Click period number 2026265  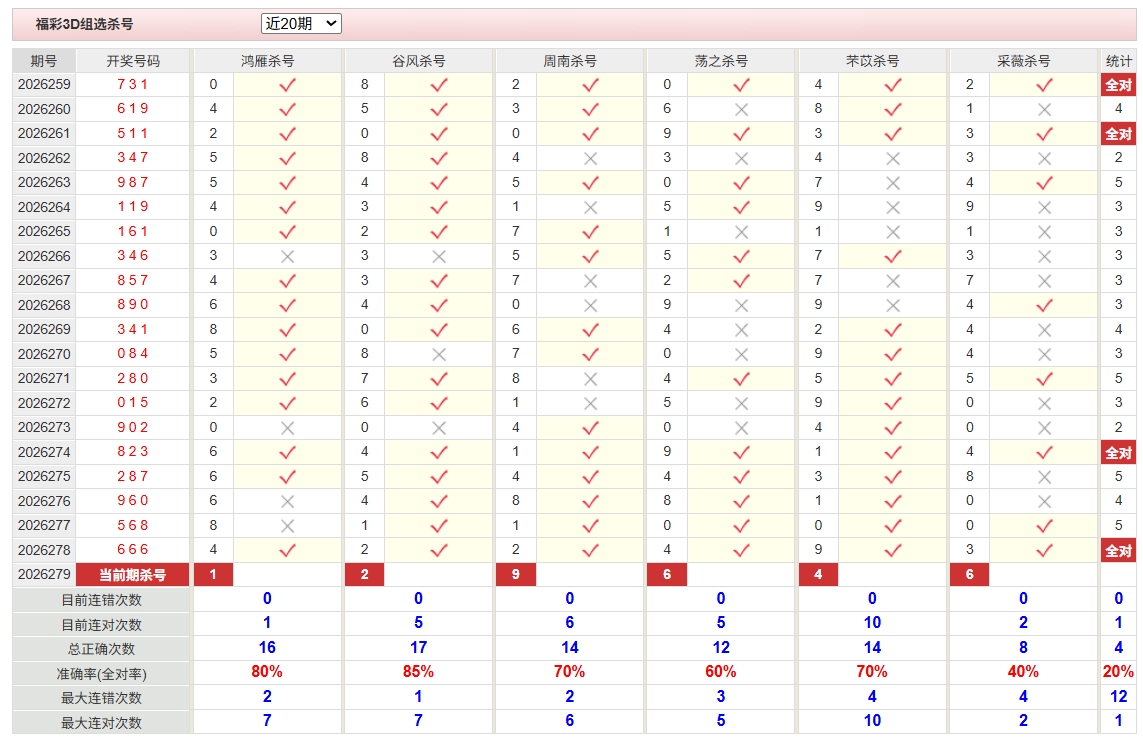coord(44,232)
